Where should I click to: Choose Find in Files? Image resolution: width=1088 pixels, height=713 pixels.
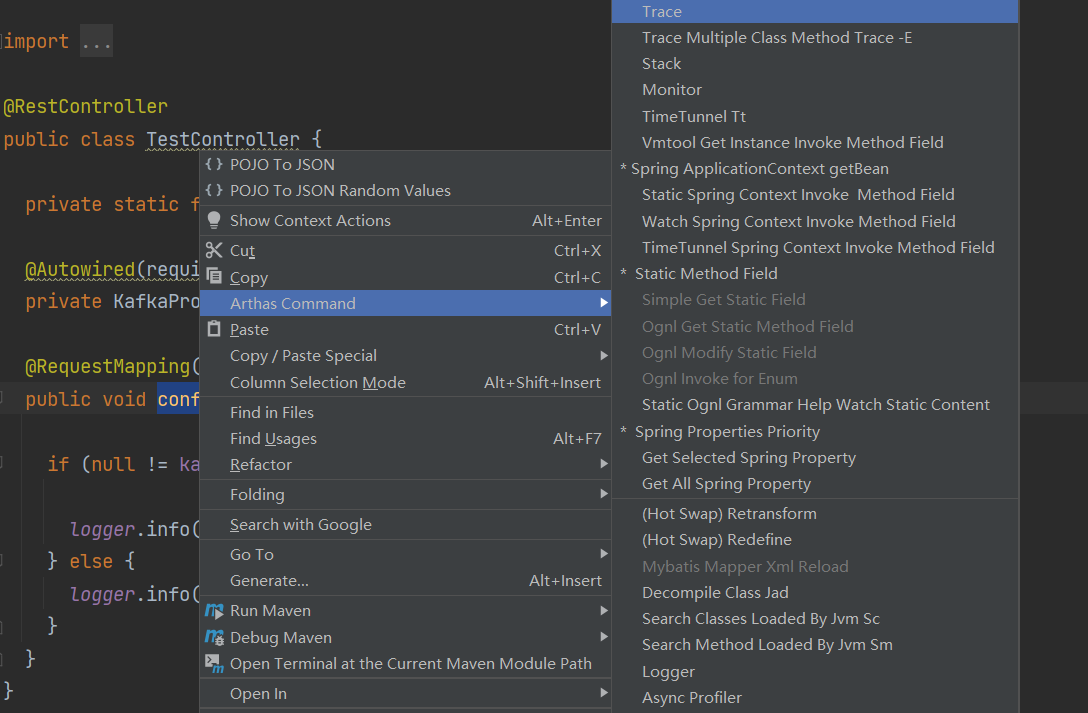coord(405,412)
